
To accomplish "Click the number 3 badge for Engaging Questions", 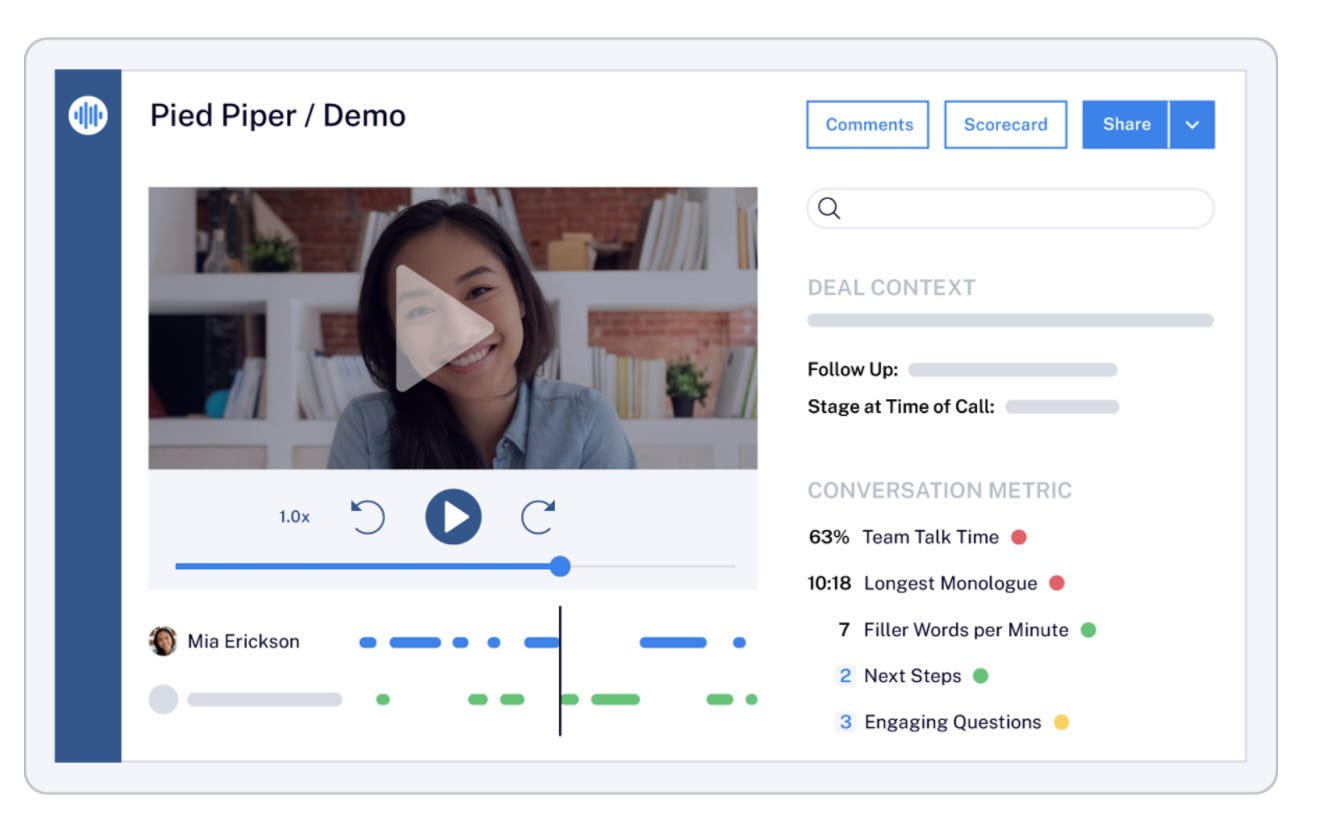I will pos(845,722).
